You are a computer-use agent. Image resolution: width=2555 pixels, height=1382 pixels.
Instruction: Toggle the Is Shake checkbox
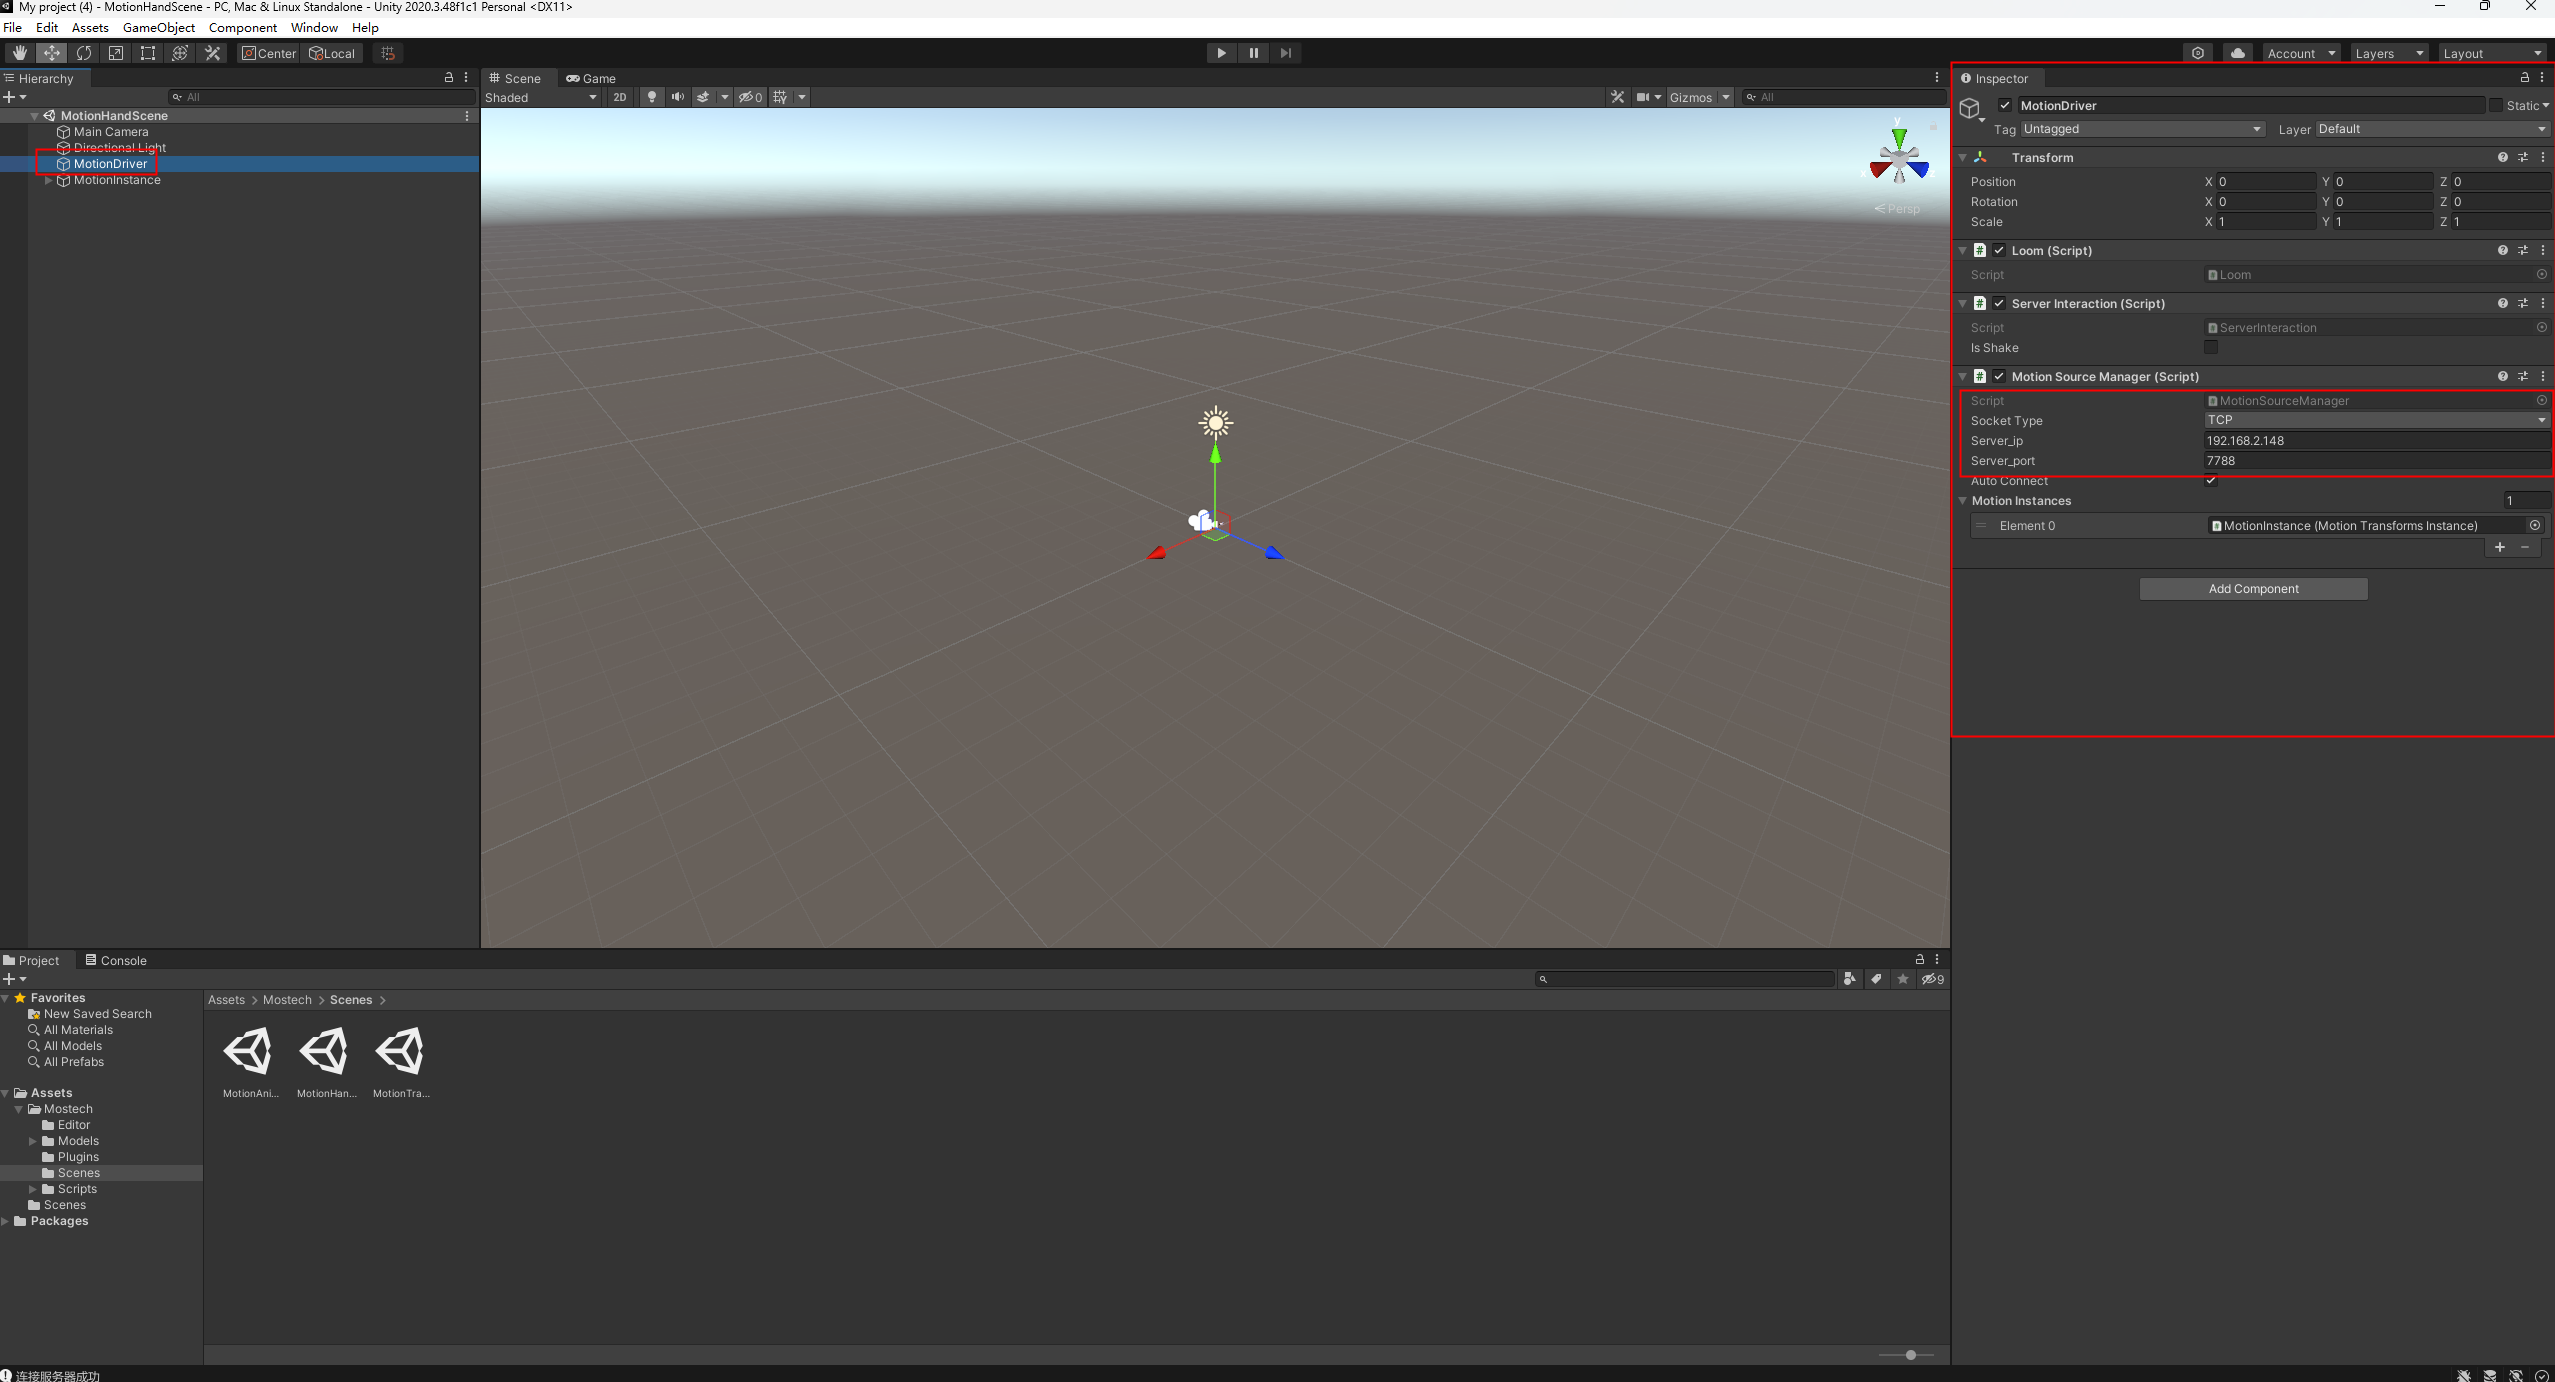point(2211,348)
